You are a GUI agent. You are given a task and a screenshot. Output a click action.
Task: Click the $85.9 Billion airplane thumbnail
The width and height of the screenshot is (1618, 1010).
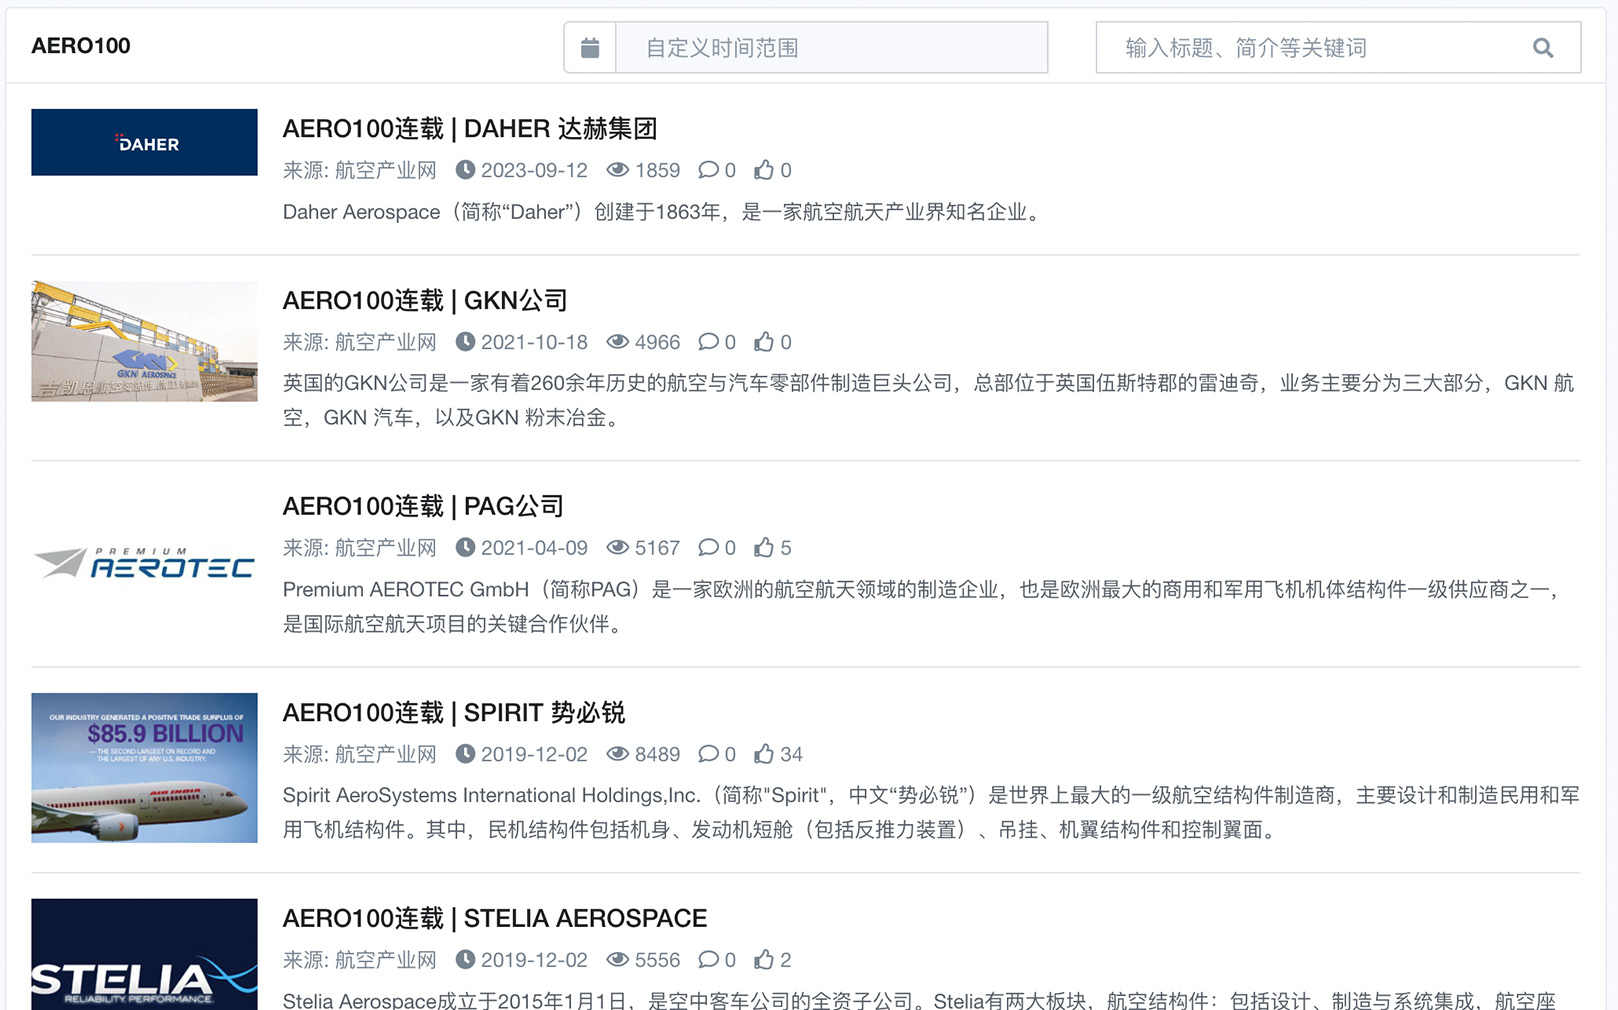click(144, 768)
